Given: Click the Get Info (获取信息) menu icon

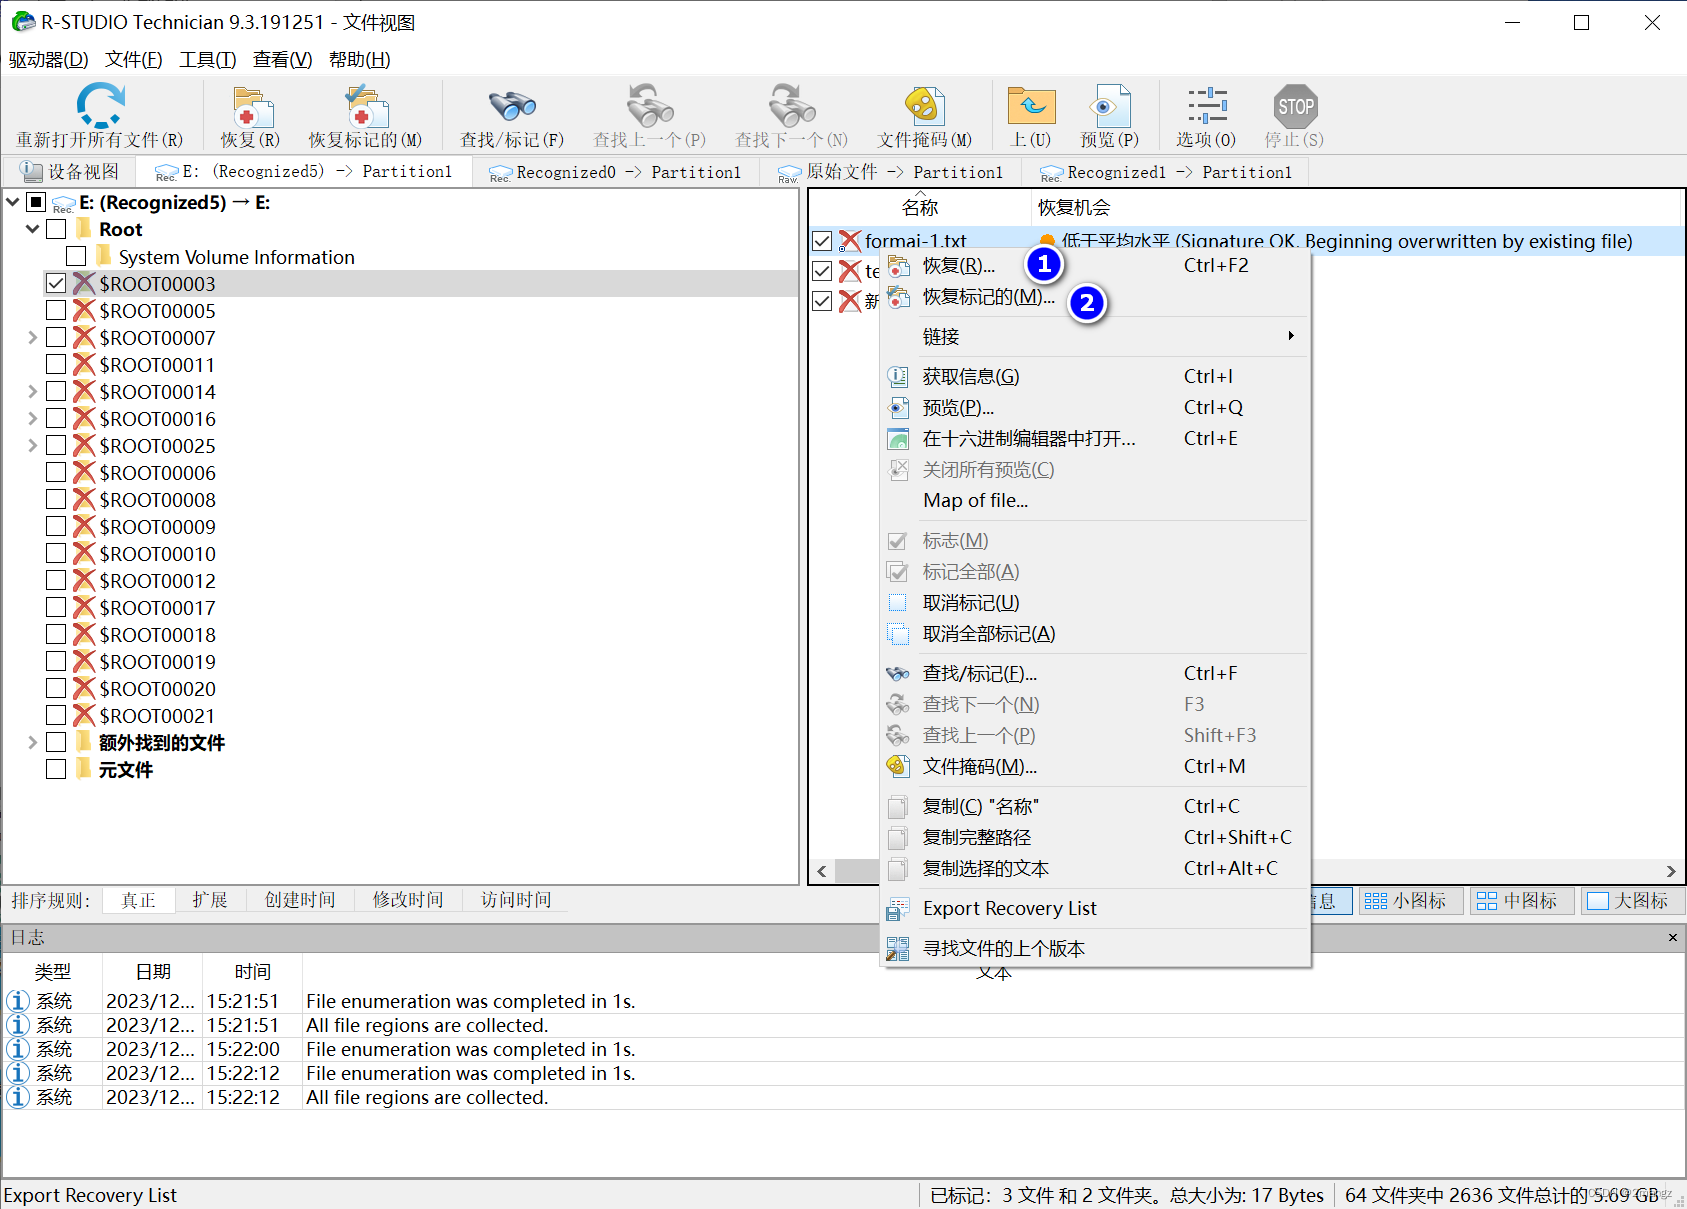Looking at the screenshot, I should (898, 377).
